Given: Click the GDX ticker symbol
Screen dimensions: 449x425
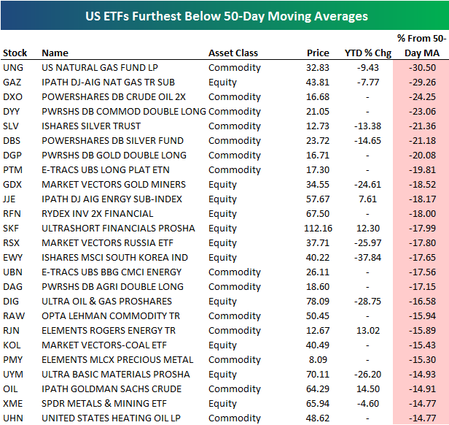Looking at the screenshot, I should click(x=12, y=185).
